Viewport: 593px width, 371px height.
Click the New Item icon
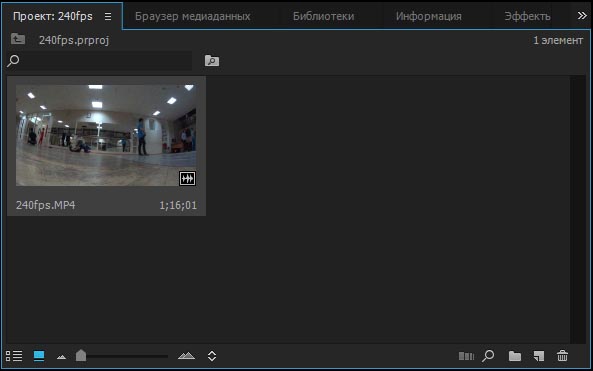539,356
